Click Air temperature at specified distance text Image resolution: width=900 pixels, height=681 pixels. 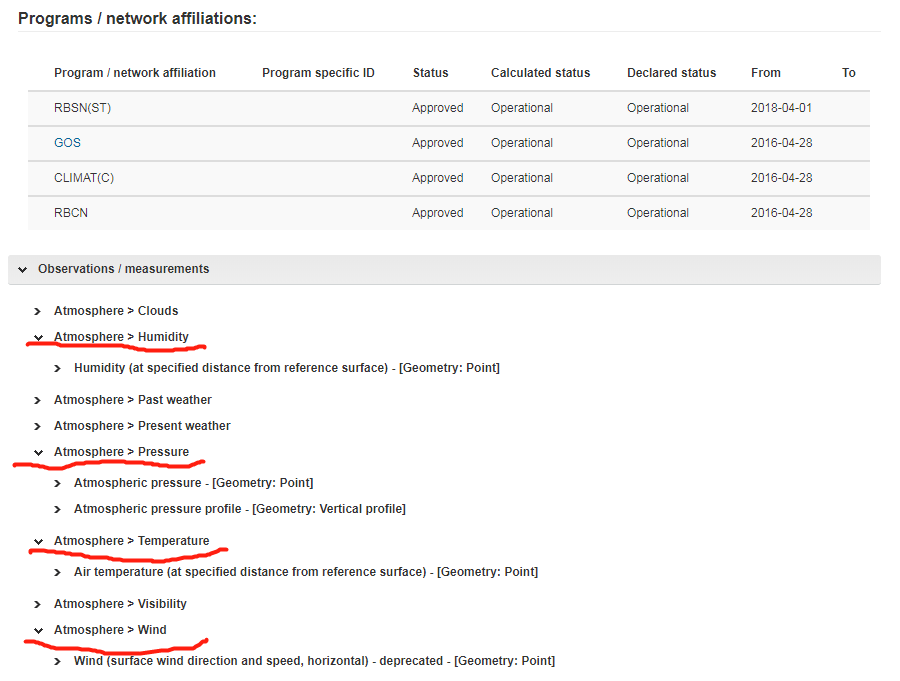tap(306, 572)
